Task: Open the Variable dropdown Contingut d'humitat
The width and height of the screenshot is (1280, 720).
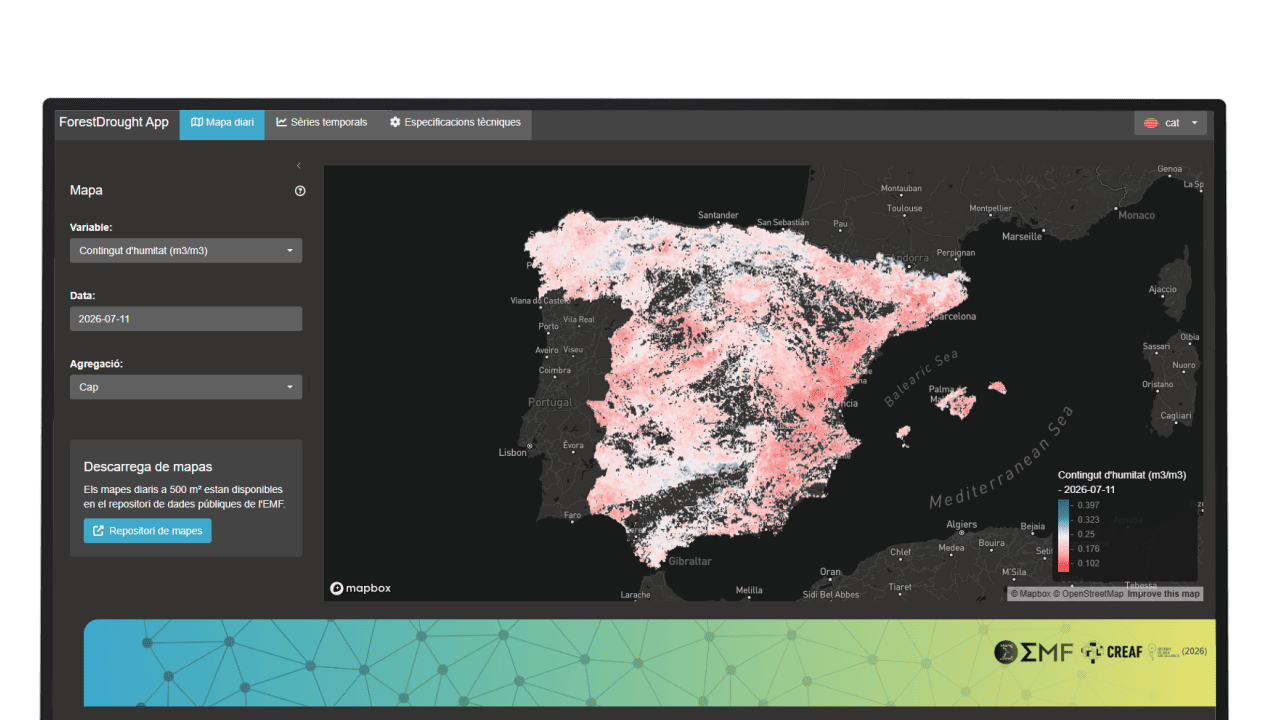Action: point(186,251)
